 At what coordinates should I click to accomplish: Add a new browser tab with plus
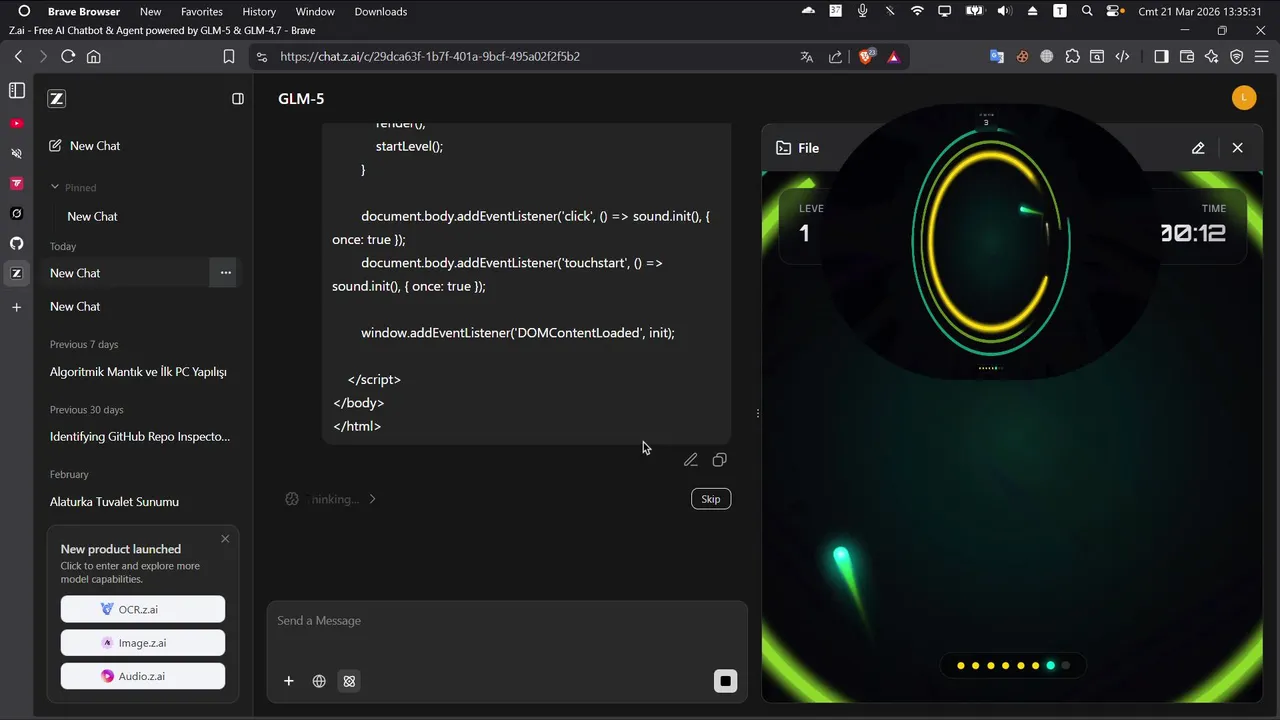pos(16,307)
